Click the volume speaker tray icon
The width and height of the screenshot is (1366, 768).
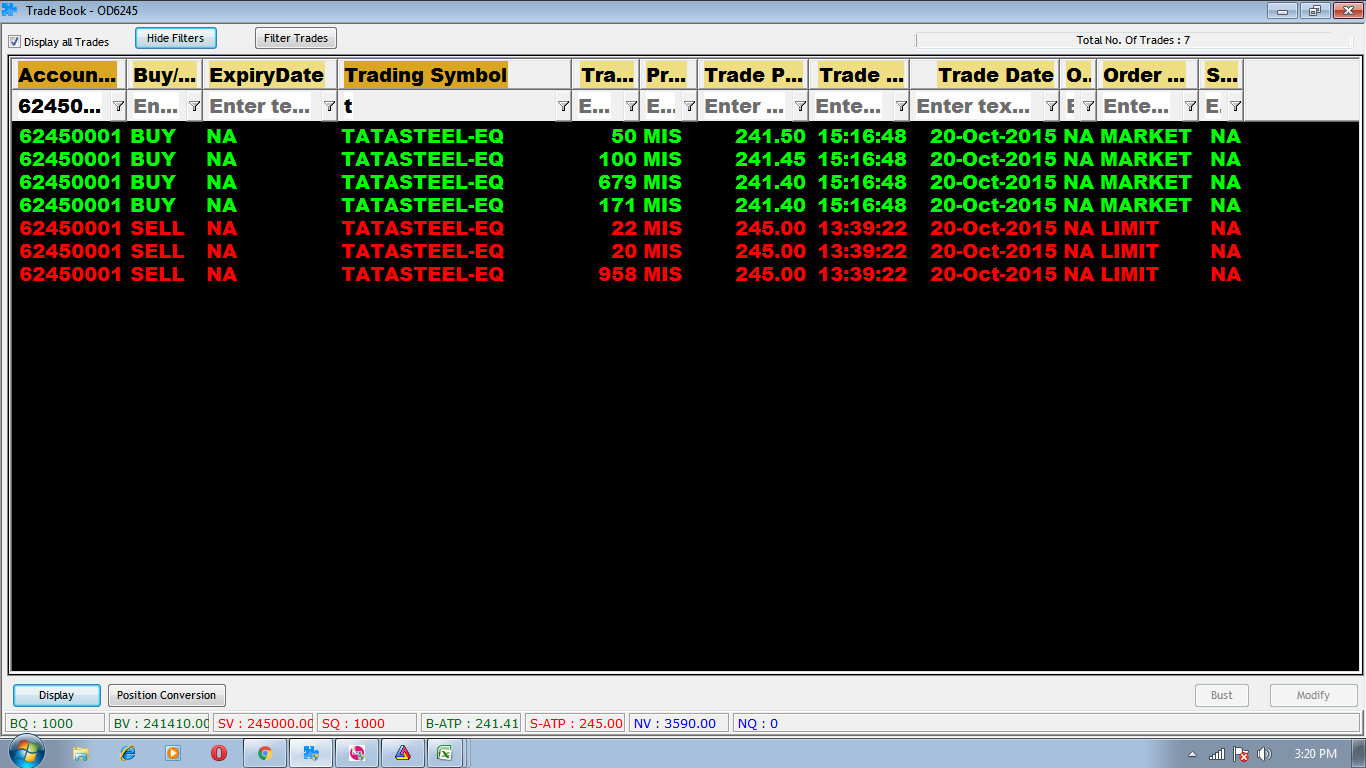pos(1264,754)
